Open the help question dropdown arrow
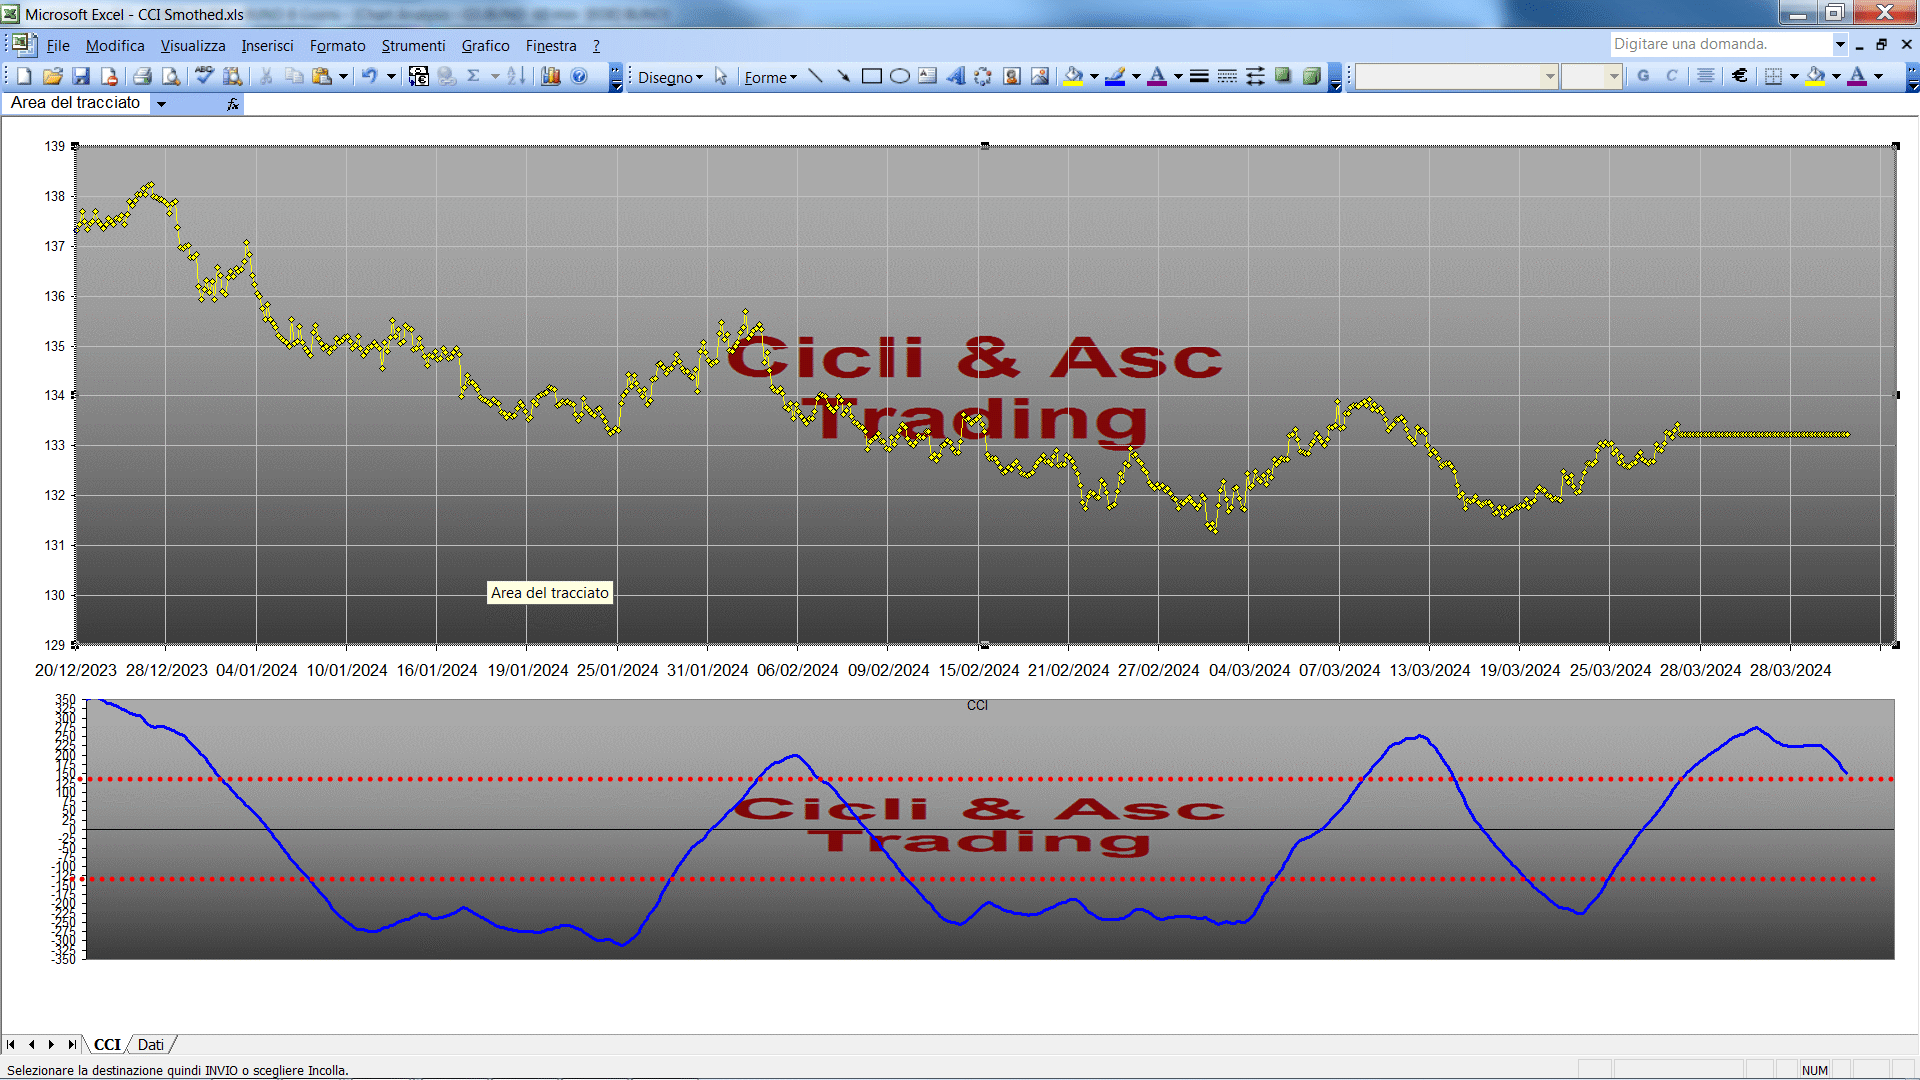This screenshot has width=1920, height=1080. 1839,44
